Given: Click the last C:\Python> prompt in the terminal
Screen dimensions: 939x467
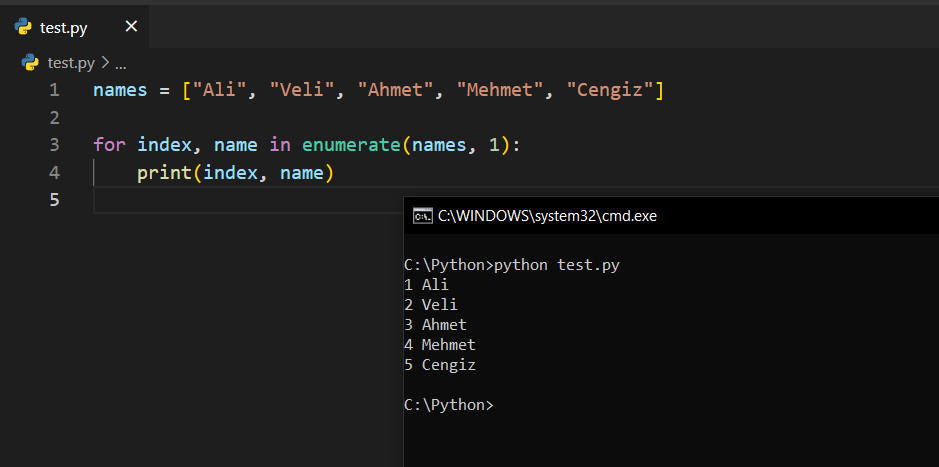Looking at the screenshot, I should tap(448, 405).
